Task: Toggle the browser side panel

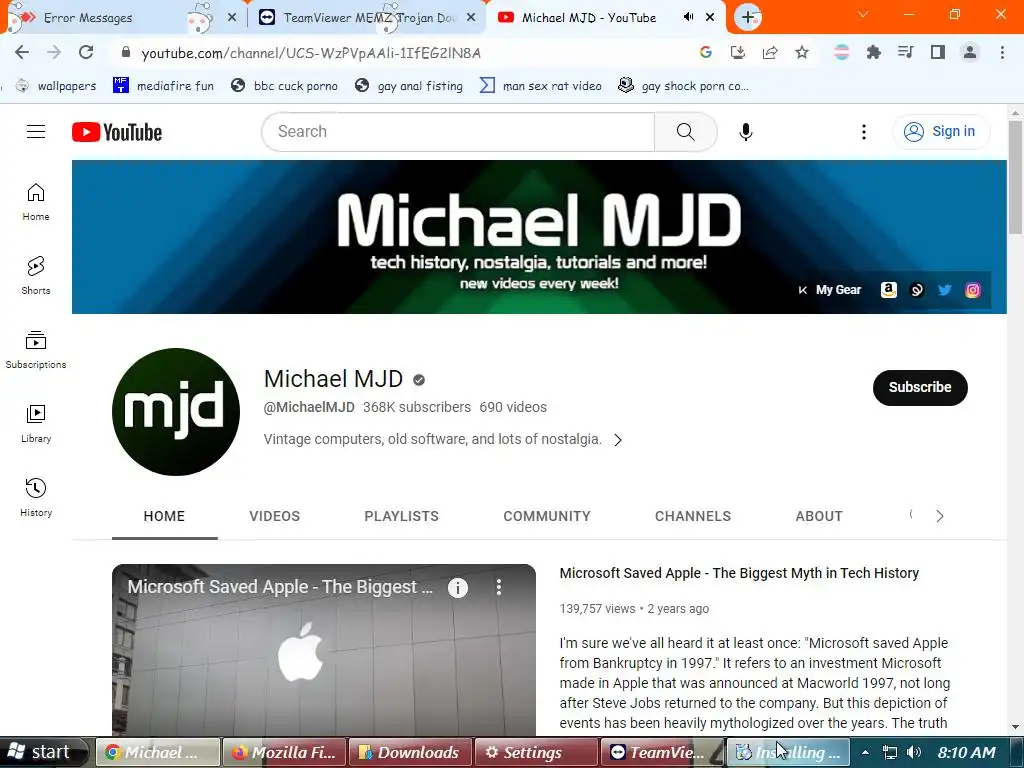Action: pyautogui.click(x=938, y=52)
